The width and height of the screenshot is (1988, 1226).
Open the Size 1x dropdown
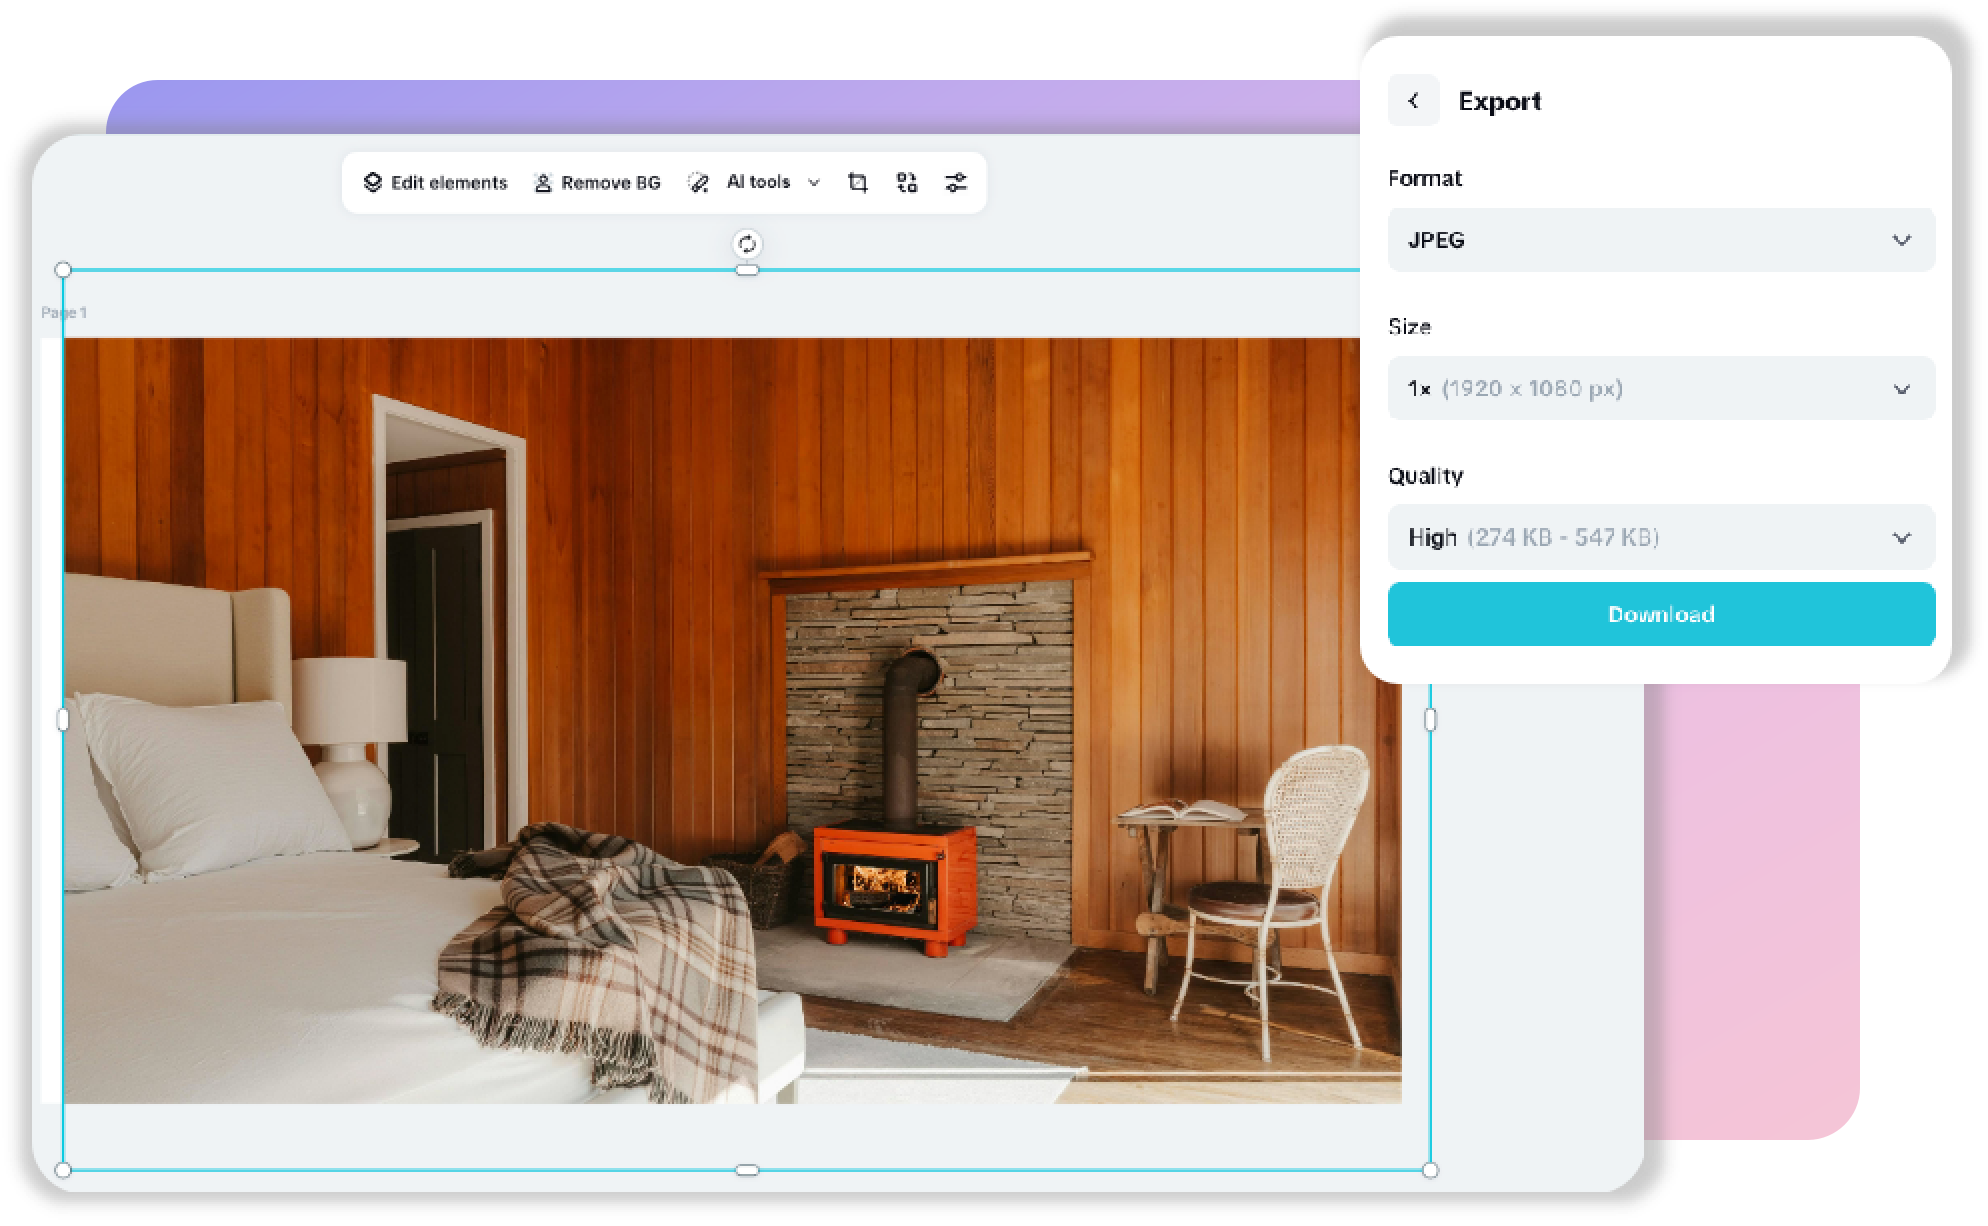coord(1661,389)
